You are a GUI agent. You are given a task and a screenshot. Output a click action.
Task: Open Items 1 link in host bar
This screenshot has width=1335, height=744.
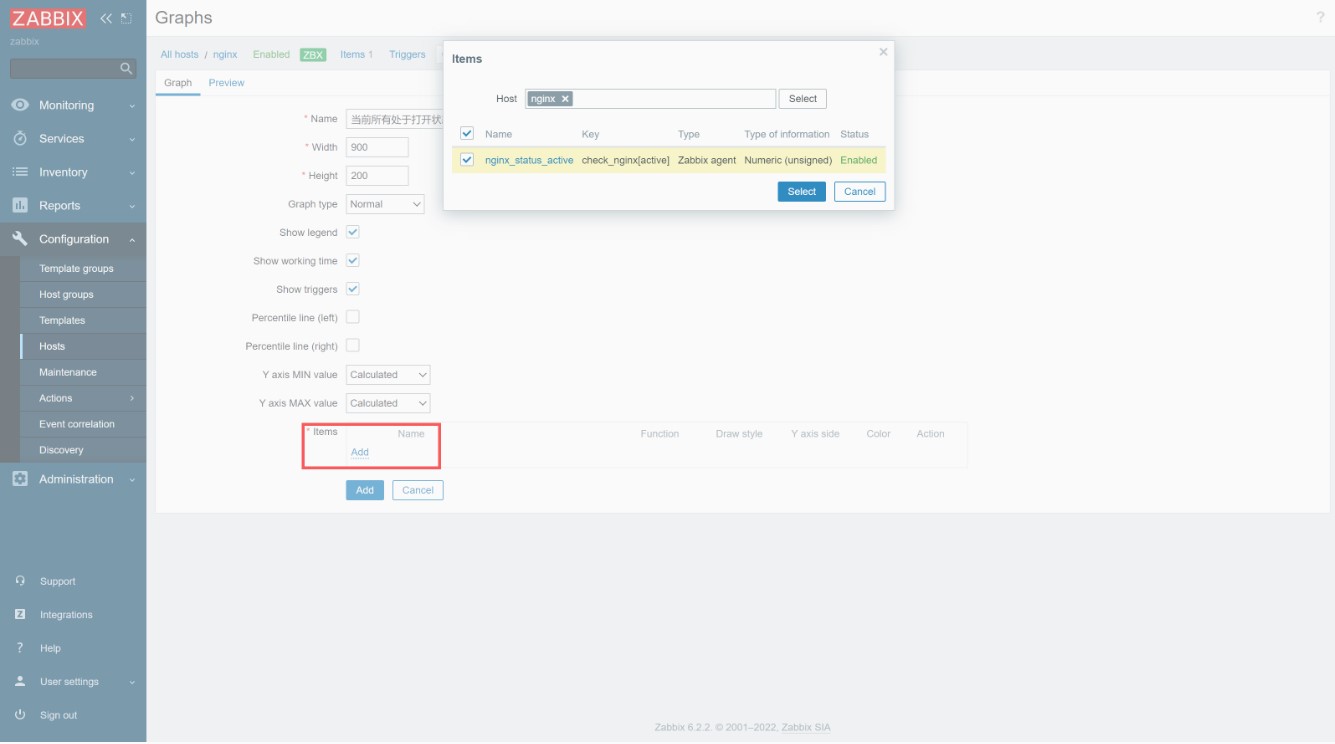click(356, 55)
